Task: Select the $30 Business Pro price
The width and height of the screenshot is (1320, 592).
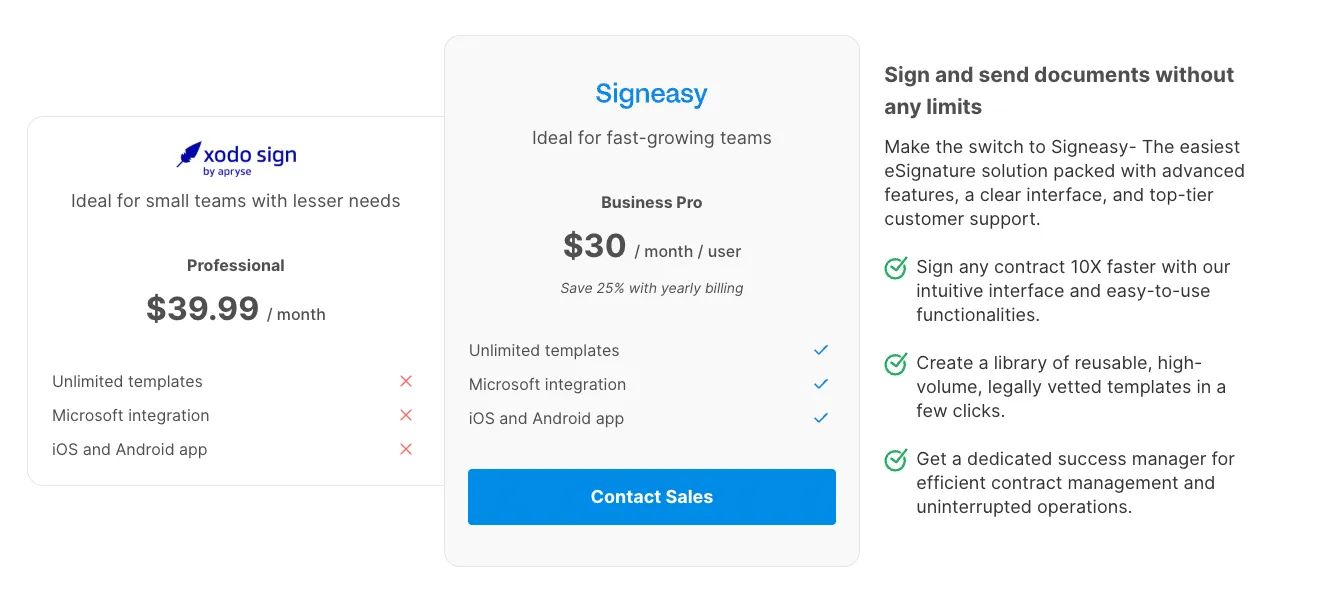Action: click(x=595, y=246)
